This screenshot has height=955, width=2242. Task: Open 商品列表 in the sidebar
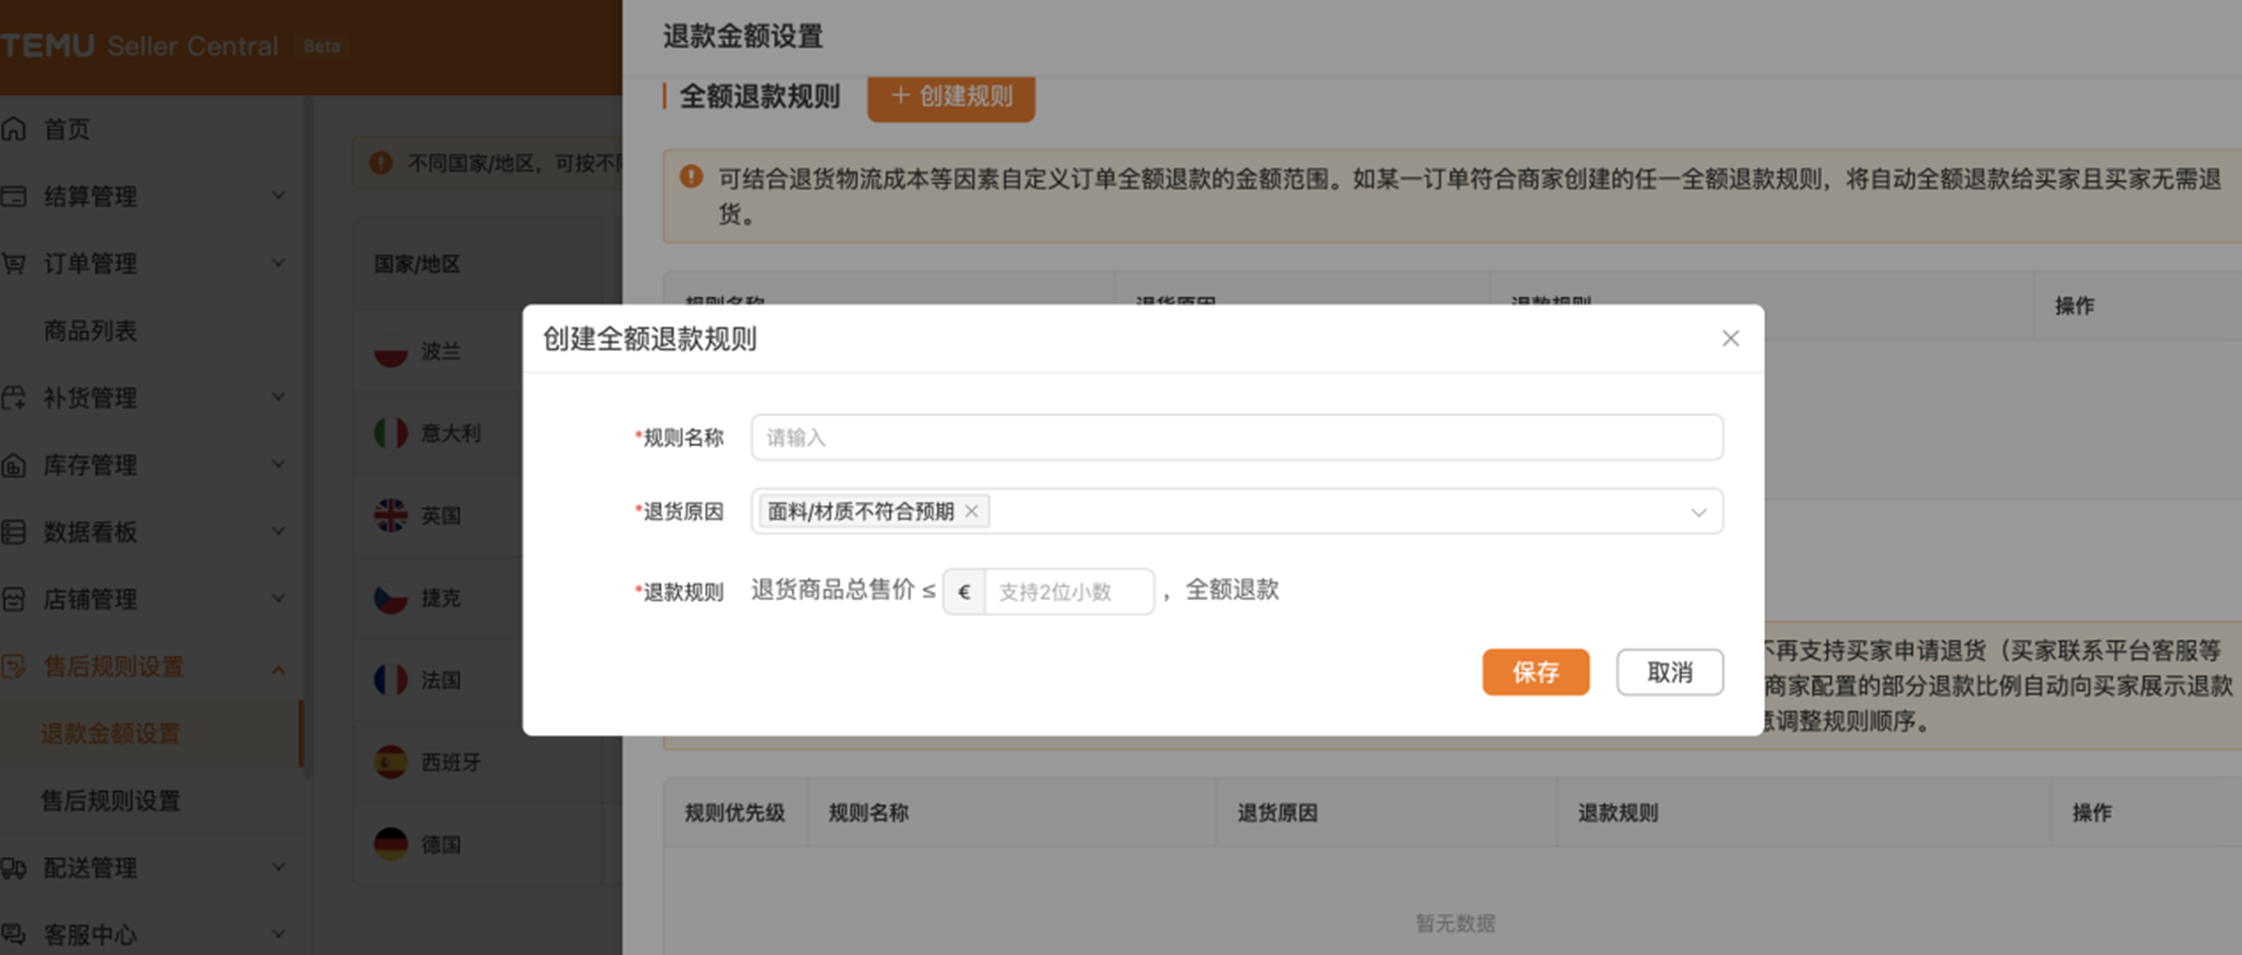click(90, 331)
